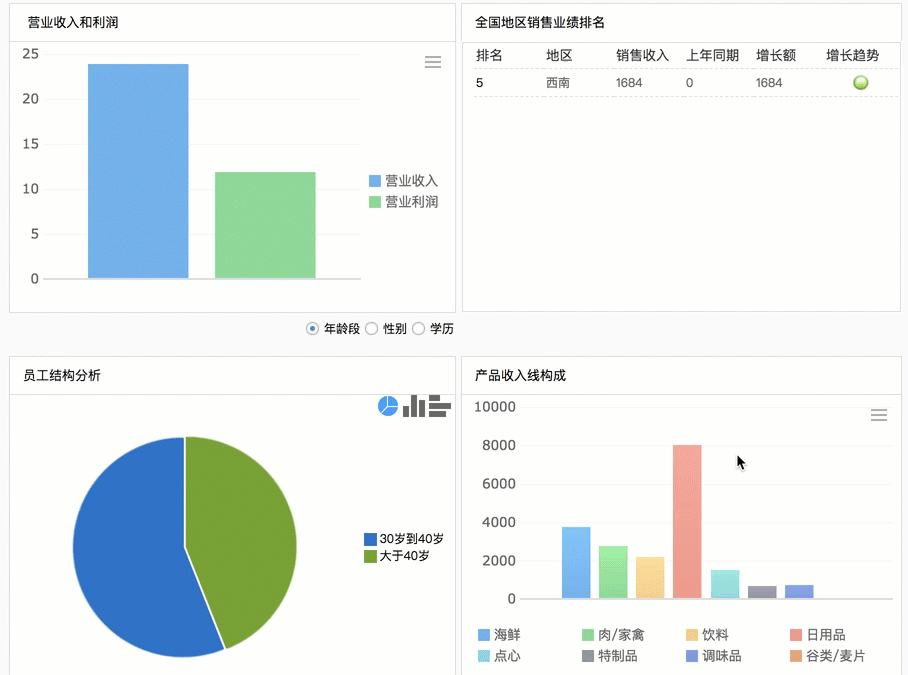Screen dimensions: 908x675
Task: Toggle 营业收入 legend series
Action: point(404,181)
